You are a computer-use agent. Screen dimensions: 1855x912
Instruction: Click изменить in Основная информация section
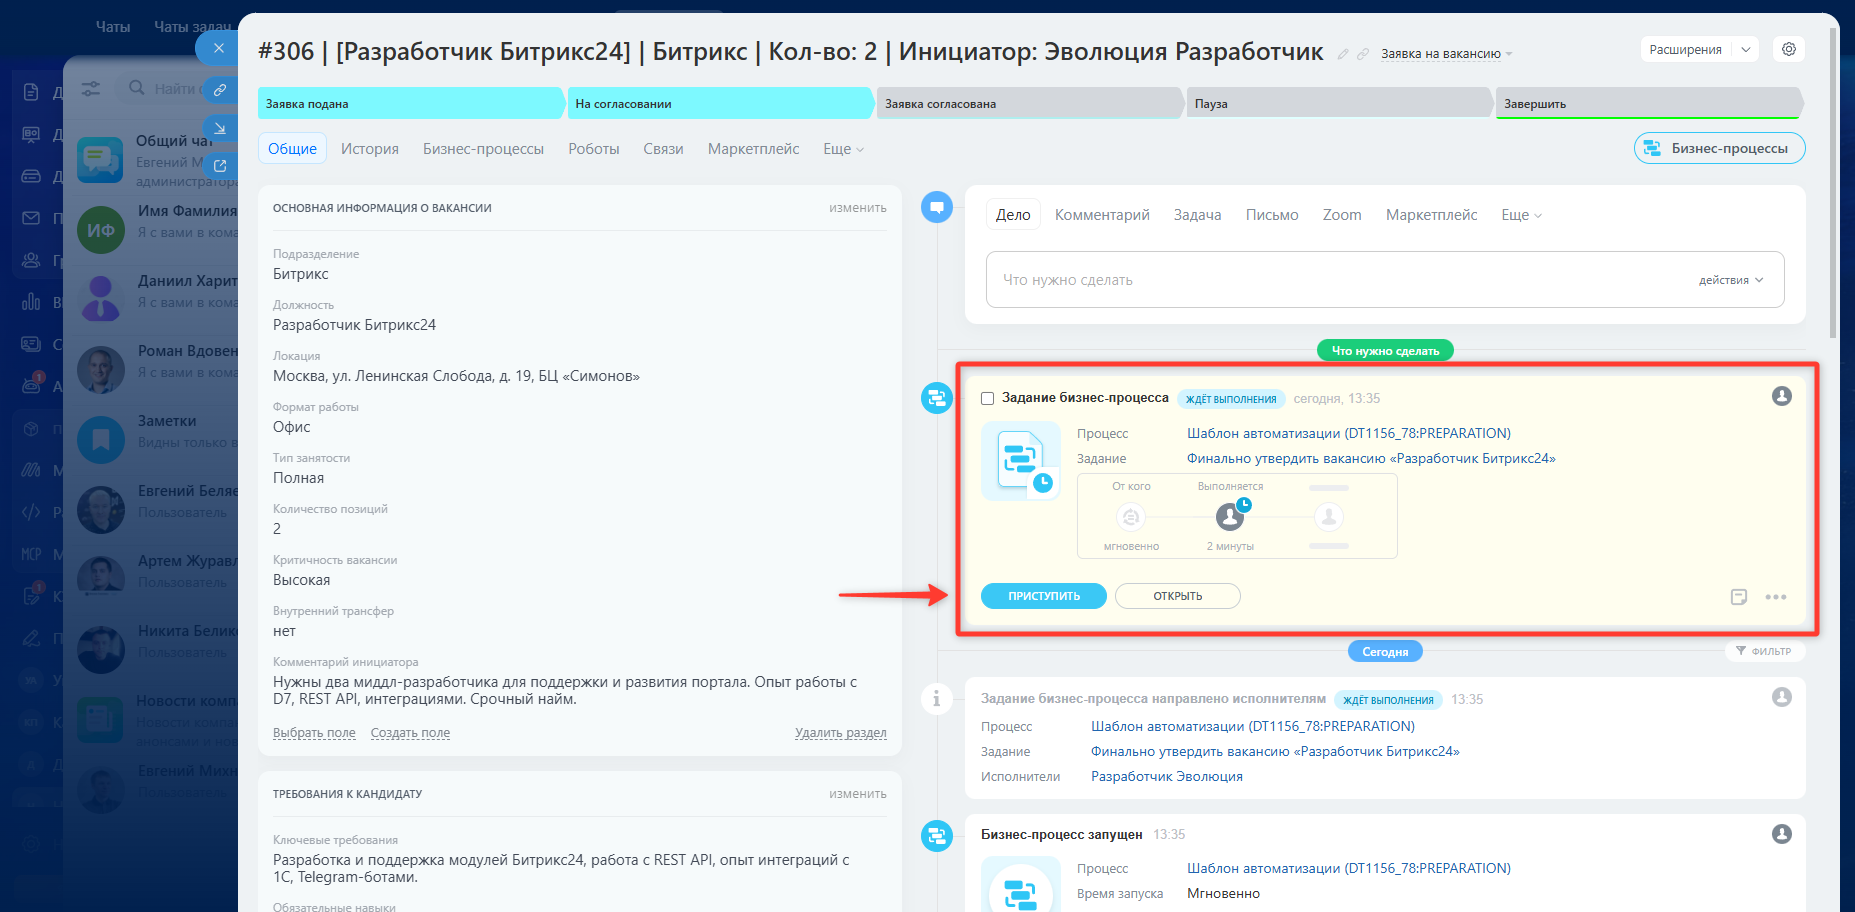[x=858, y=208]
